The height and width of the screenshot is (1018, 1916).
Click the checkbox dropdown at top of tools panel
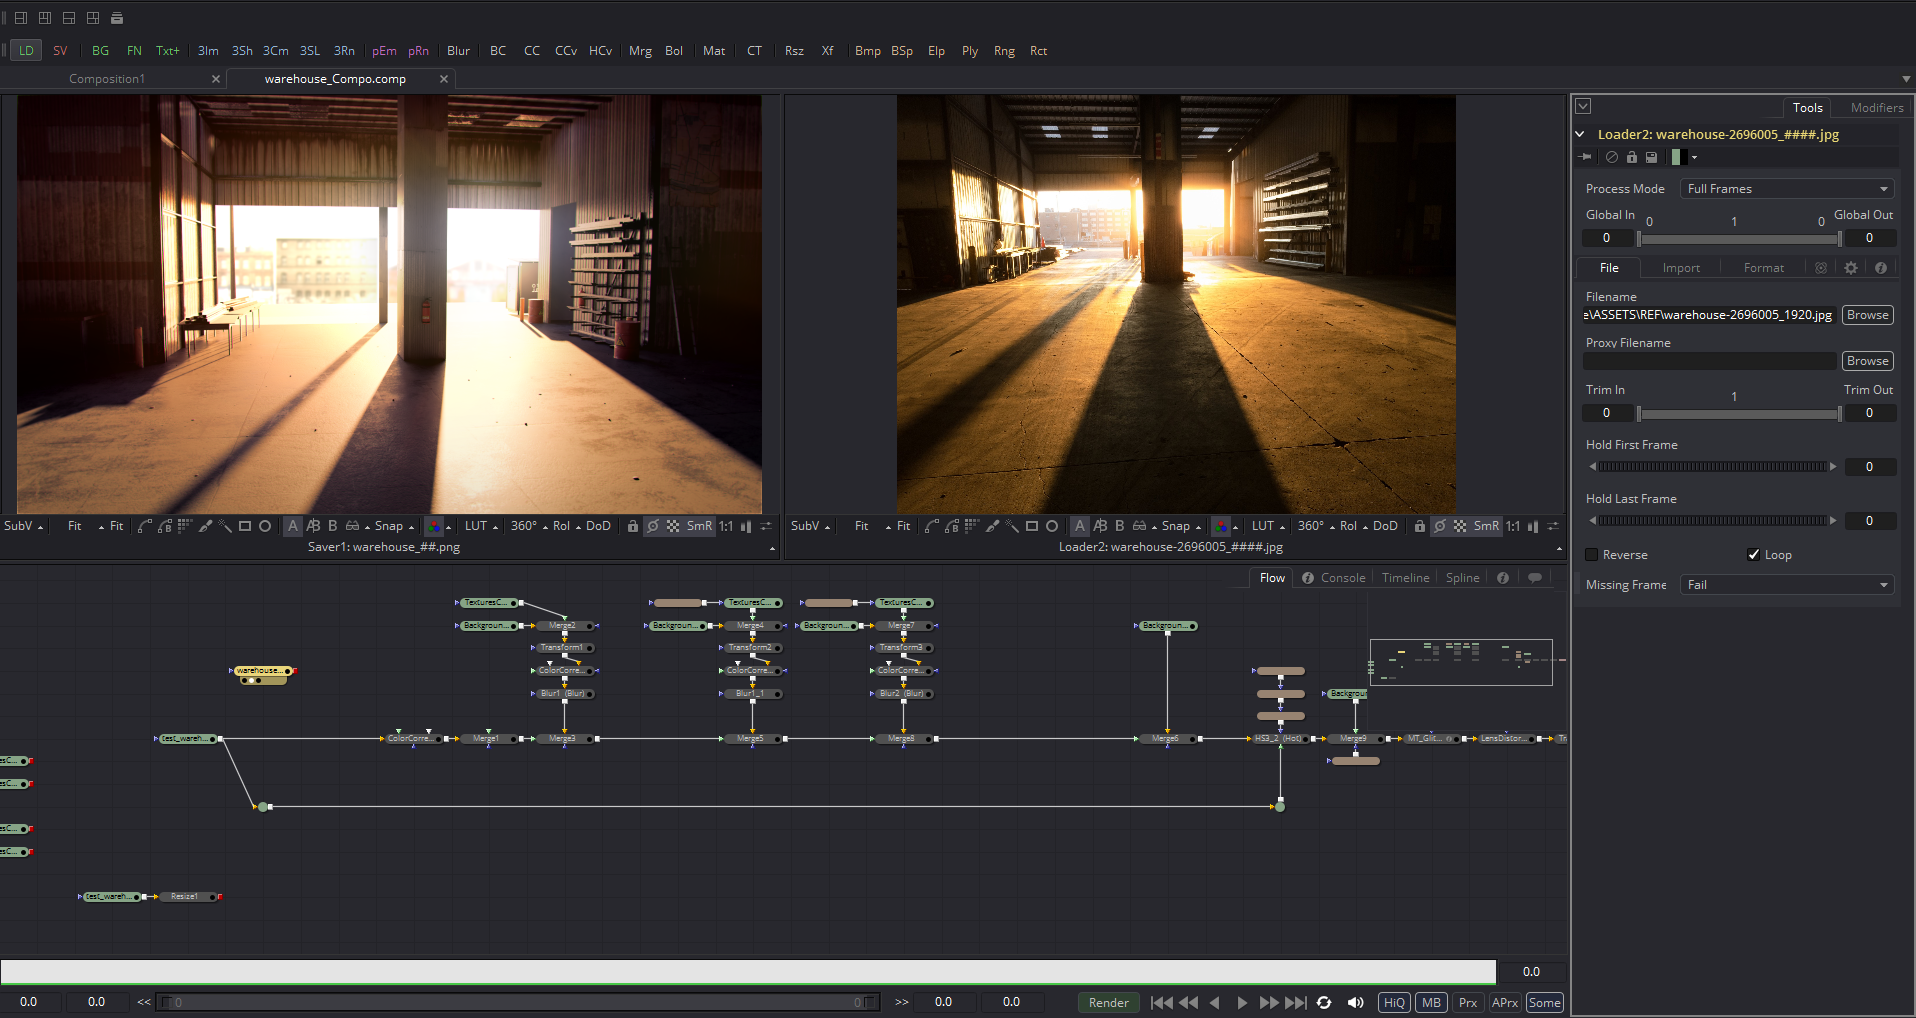pos(1583,106)
